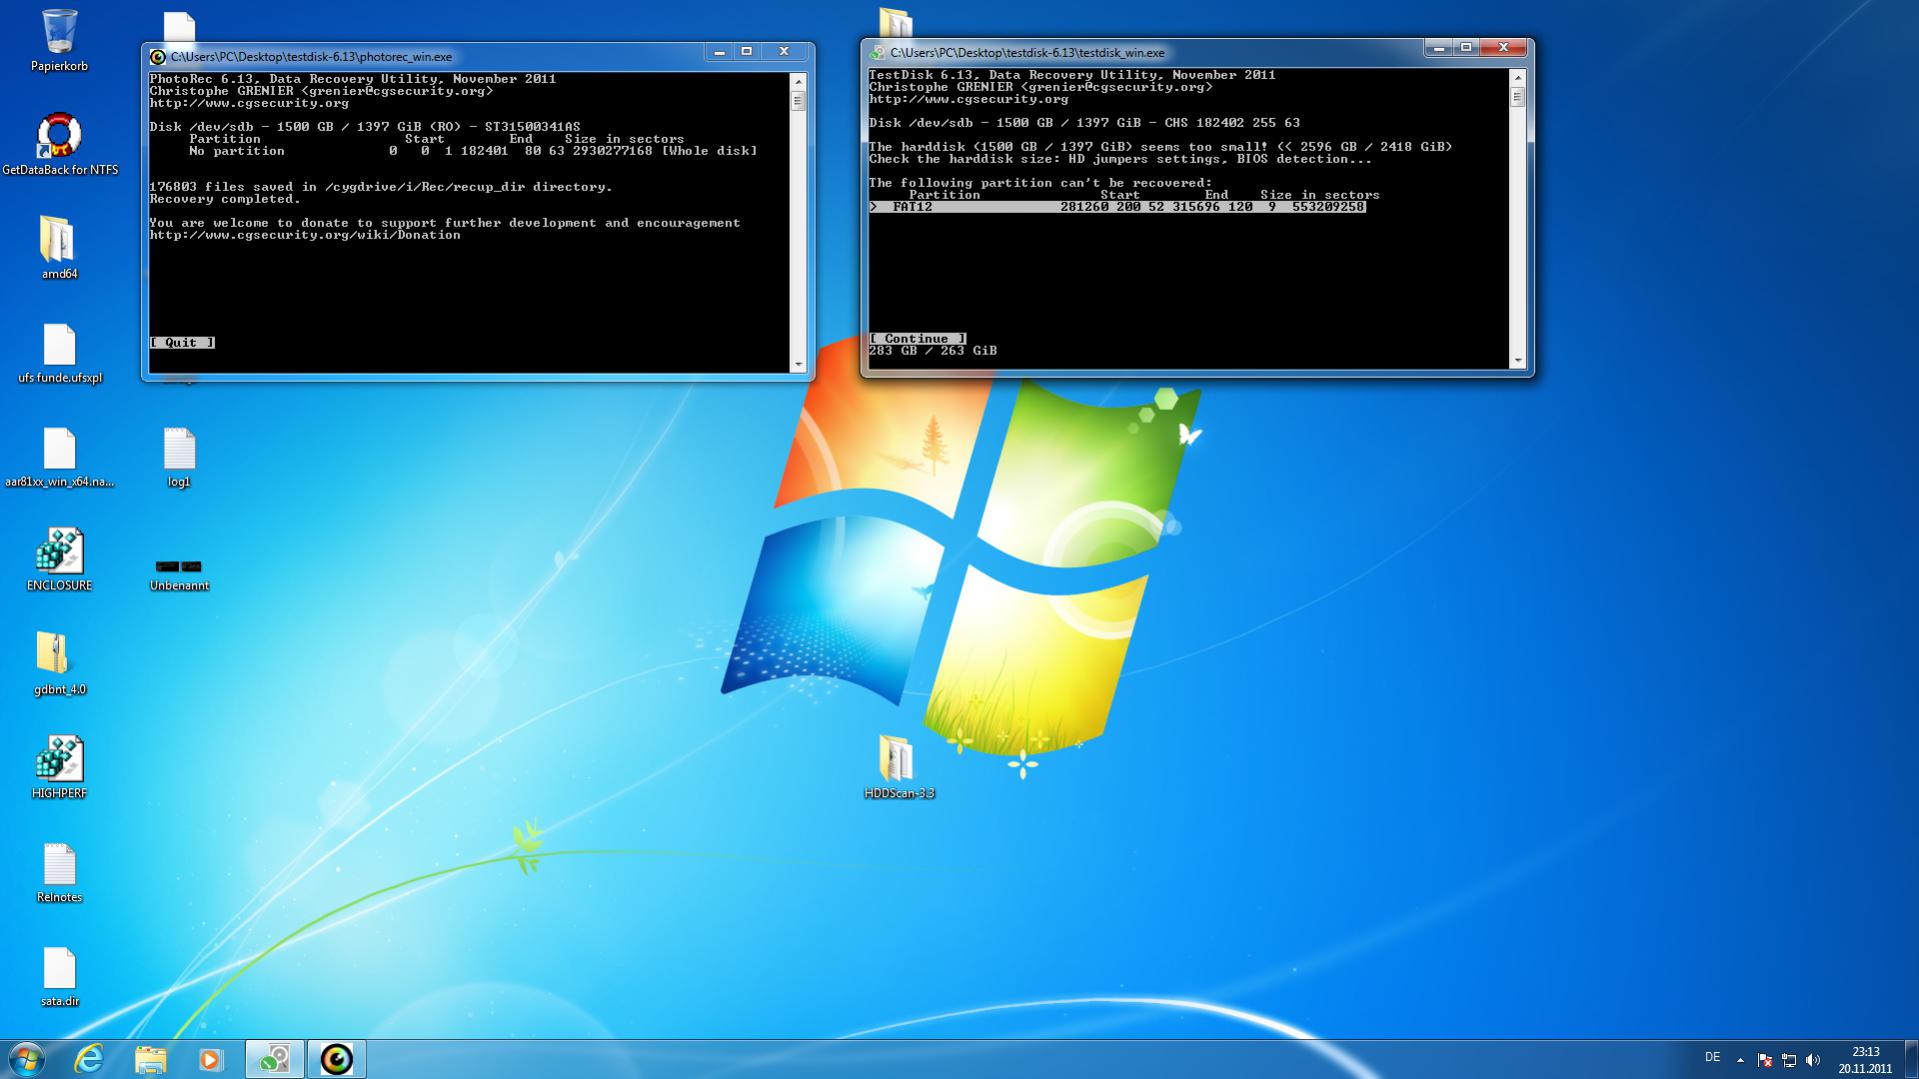
Task: Click the PhotoRec scrollbar thumb
Action: pos(798,101)
